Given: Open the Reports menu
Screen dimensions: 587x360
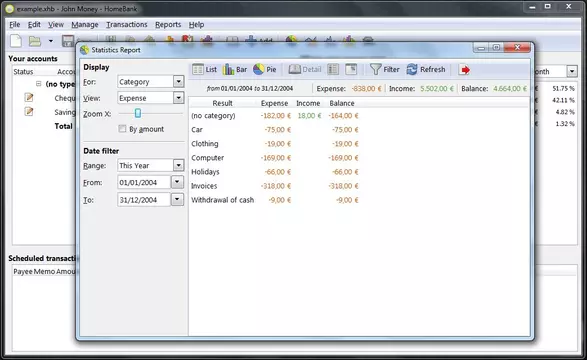Looking at the screenshot, I should click(x=168, y=25).
